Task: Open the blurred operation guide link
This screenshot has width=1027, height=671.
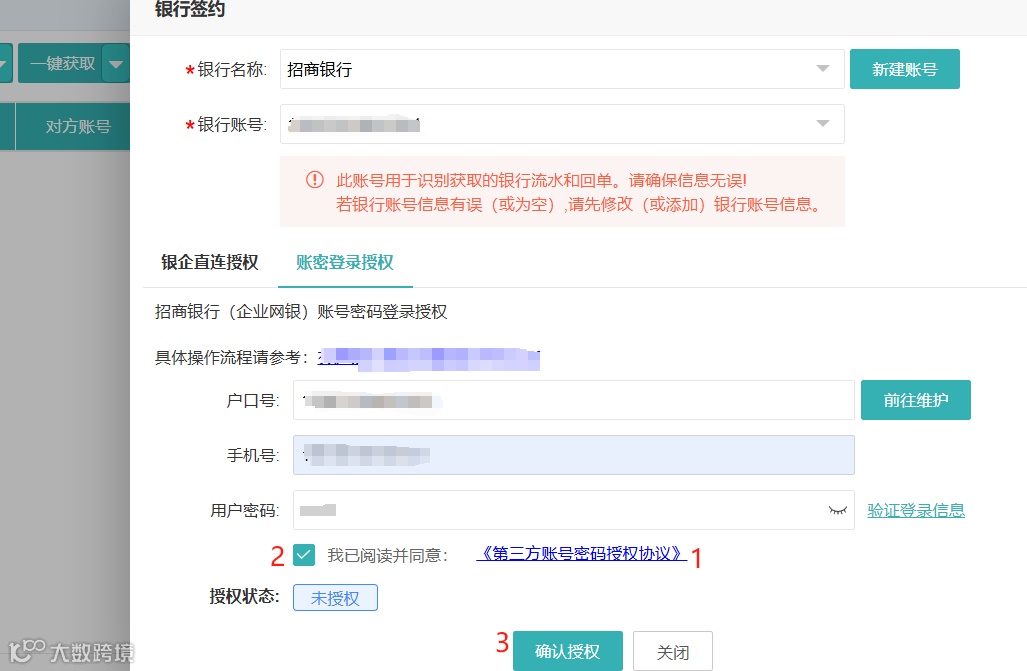Action: point(428,358)
